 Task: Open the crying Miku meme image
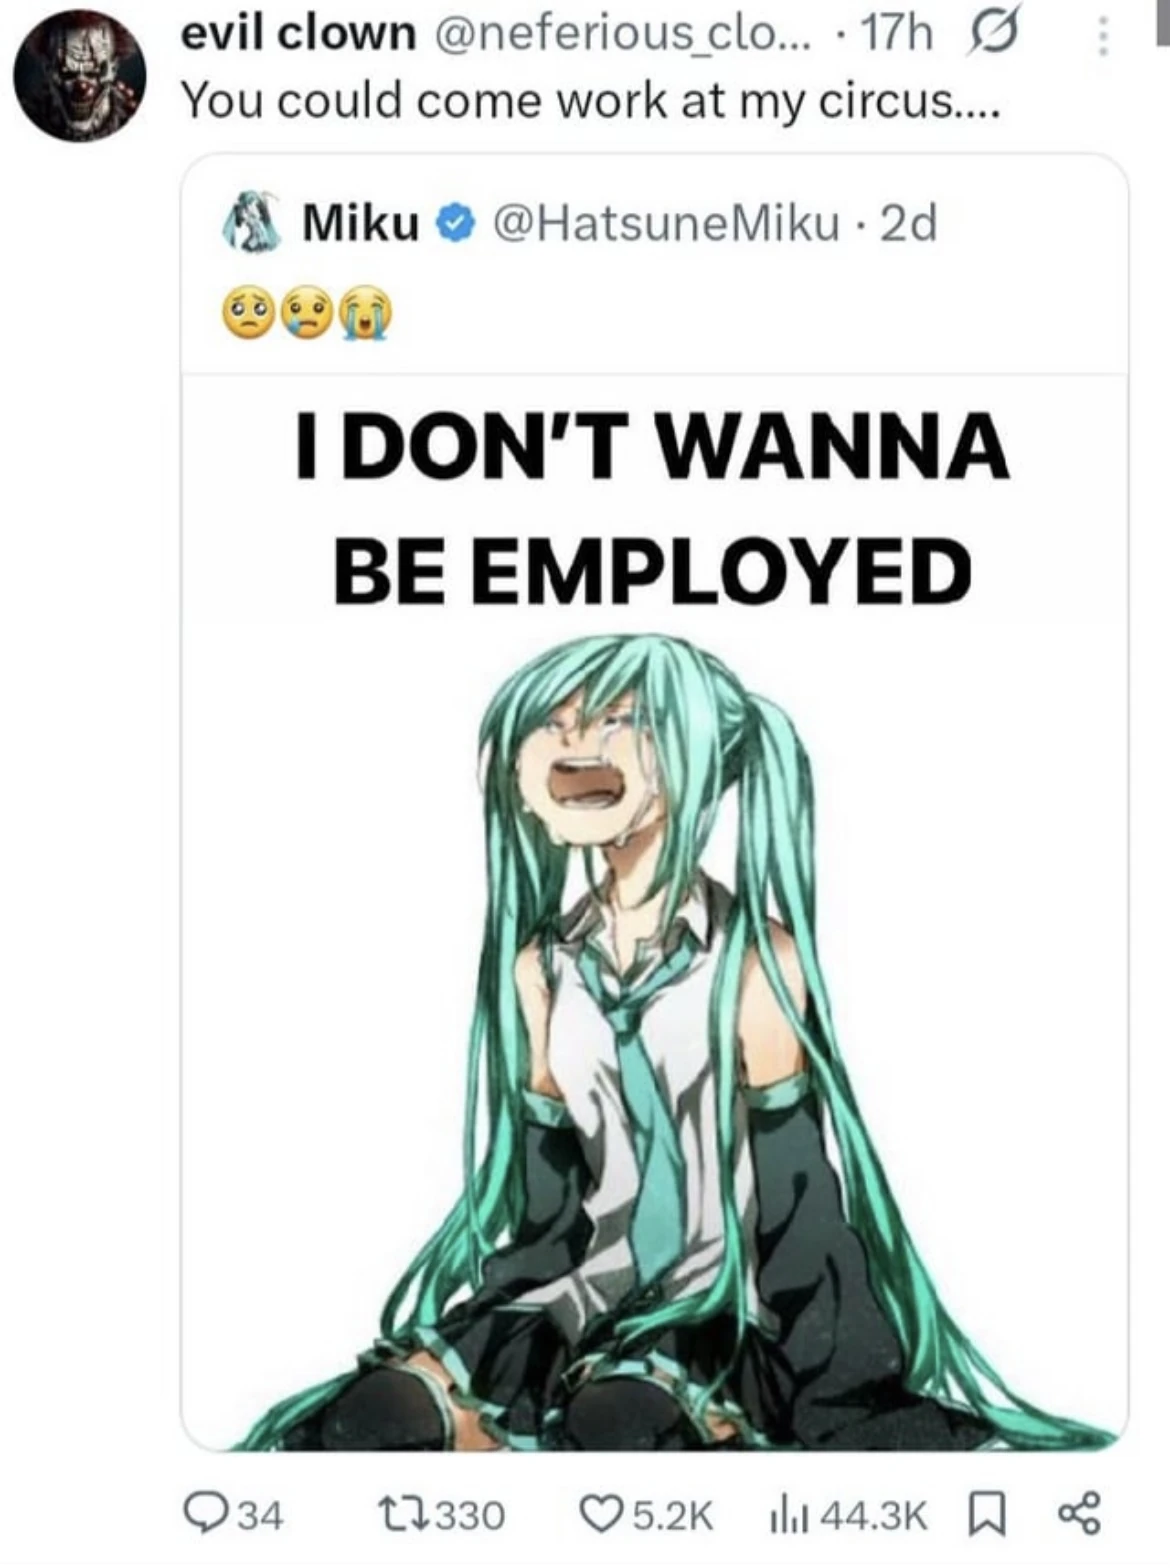655,912
